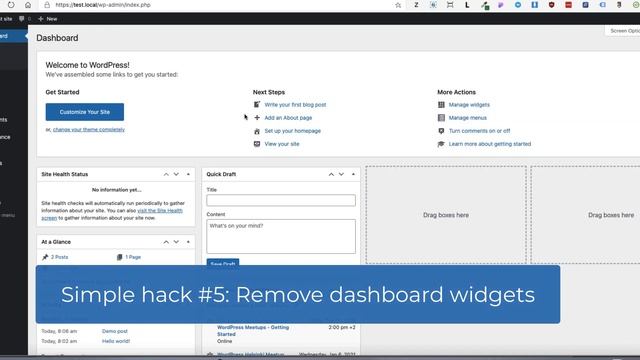Focus the What's on your mind content box
640x360 pixels.
click(281, 236)
